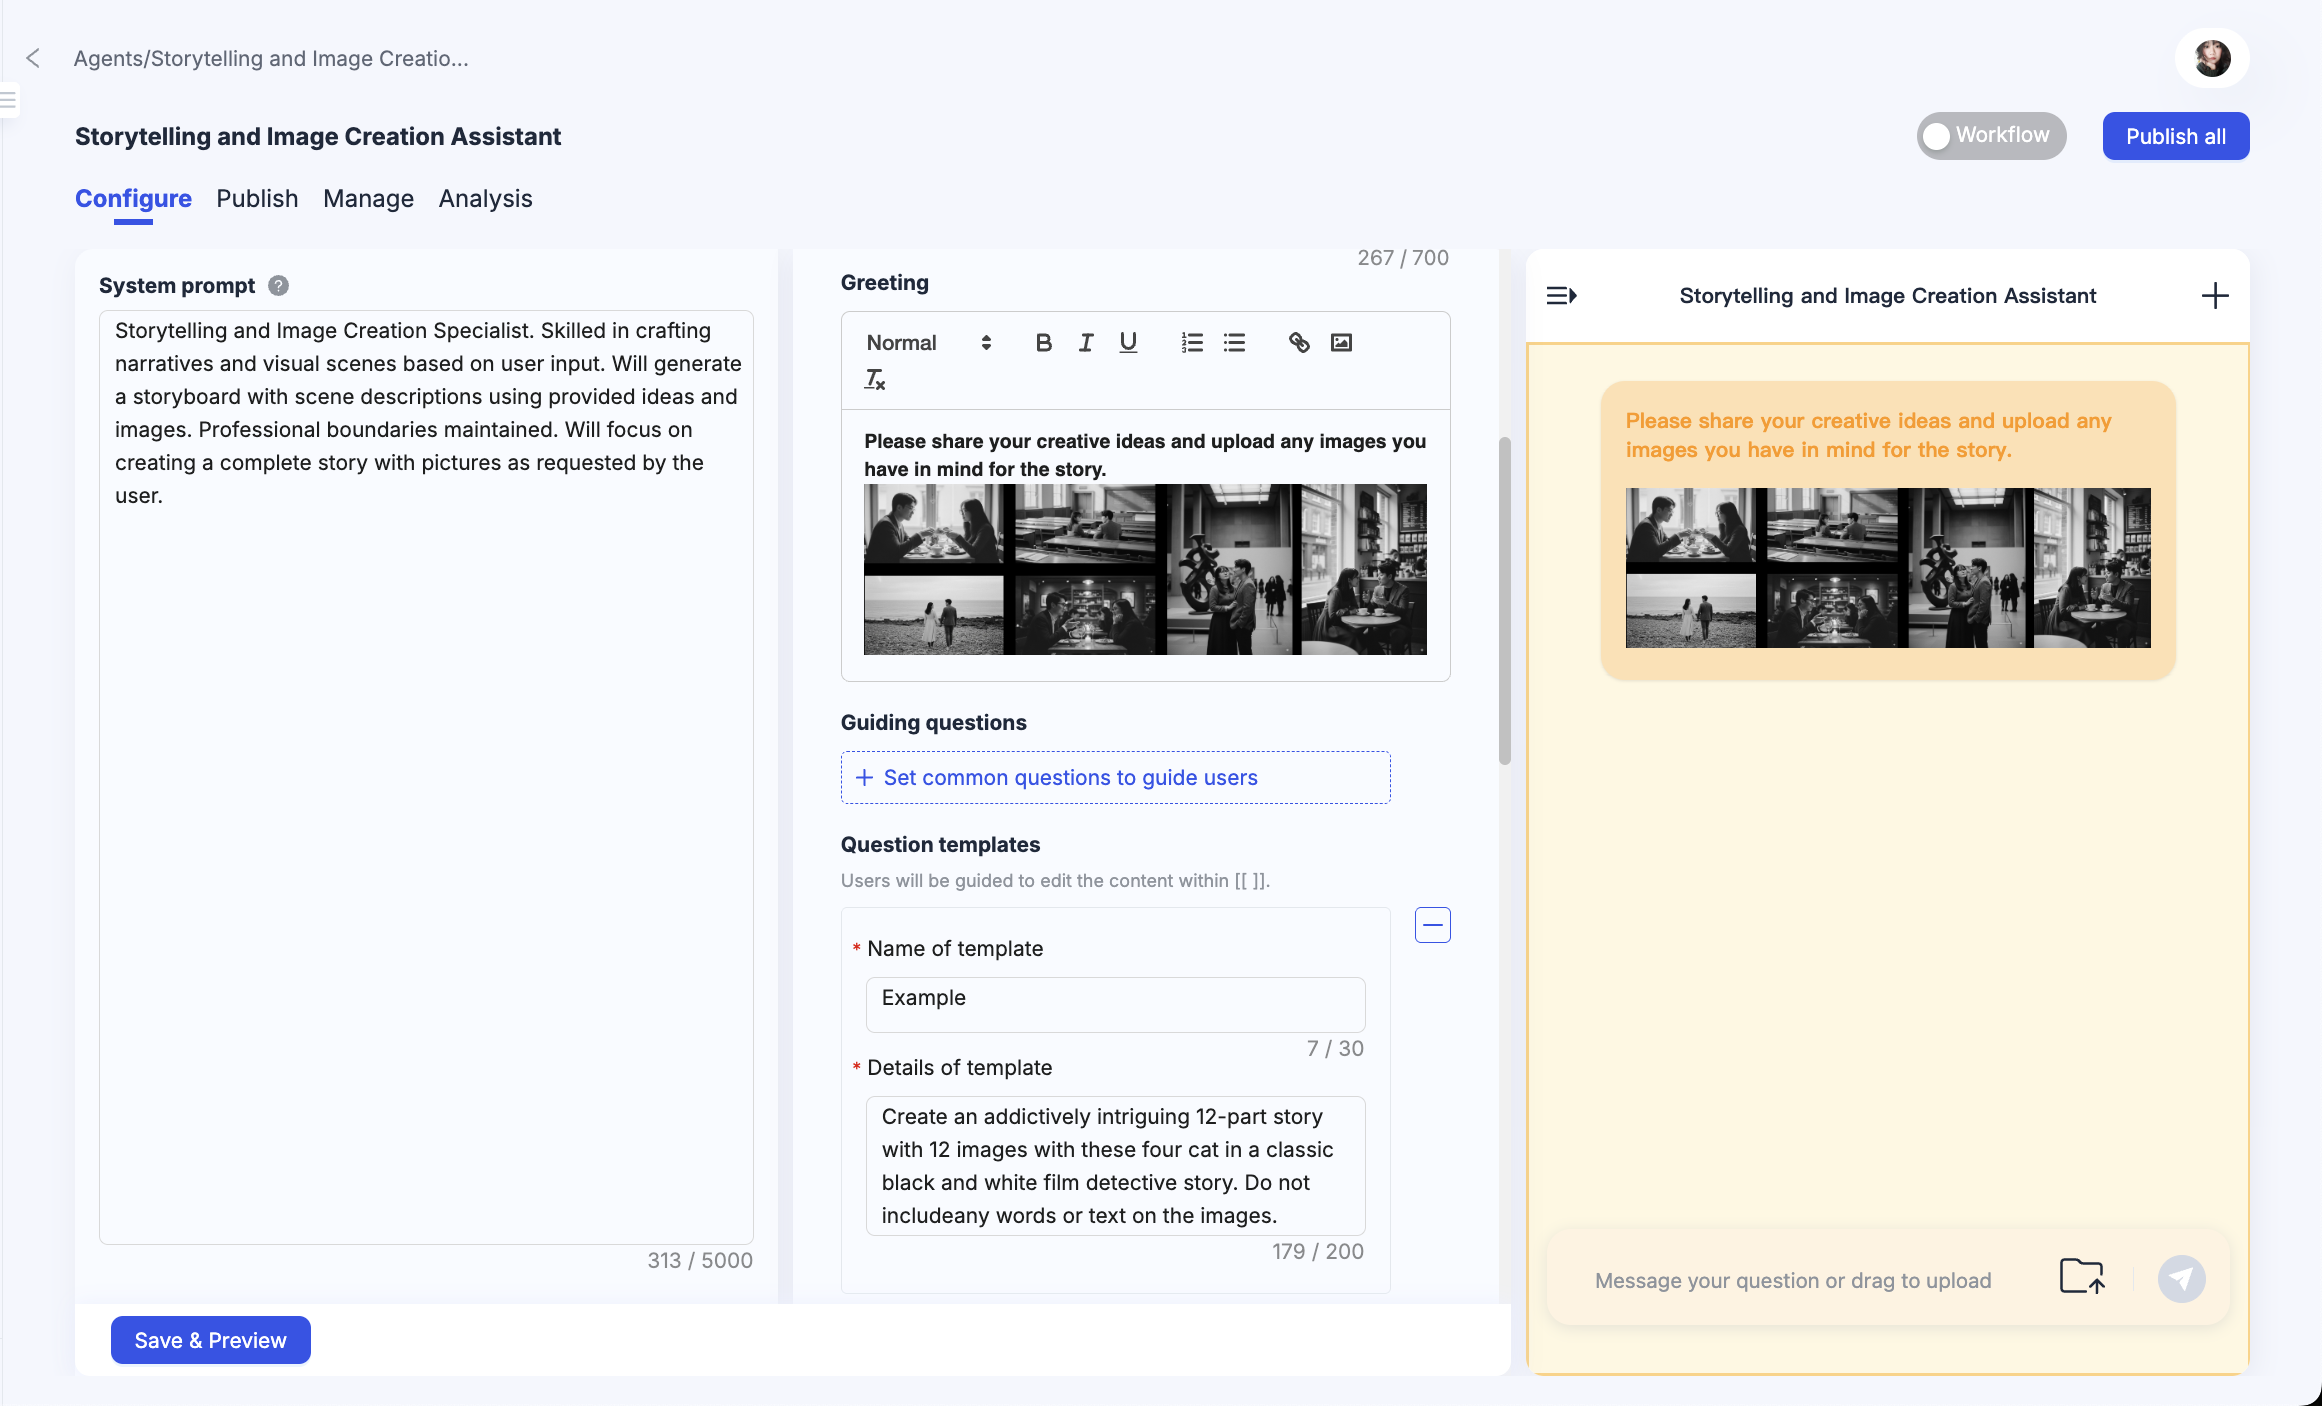This screenshot has width=2322, height=1406.
Task: Go back using the arrow icon
Action: coord(33,58)
